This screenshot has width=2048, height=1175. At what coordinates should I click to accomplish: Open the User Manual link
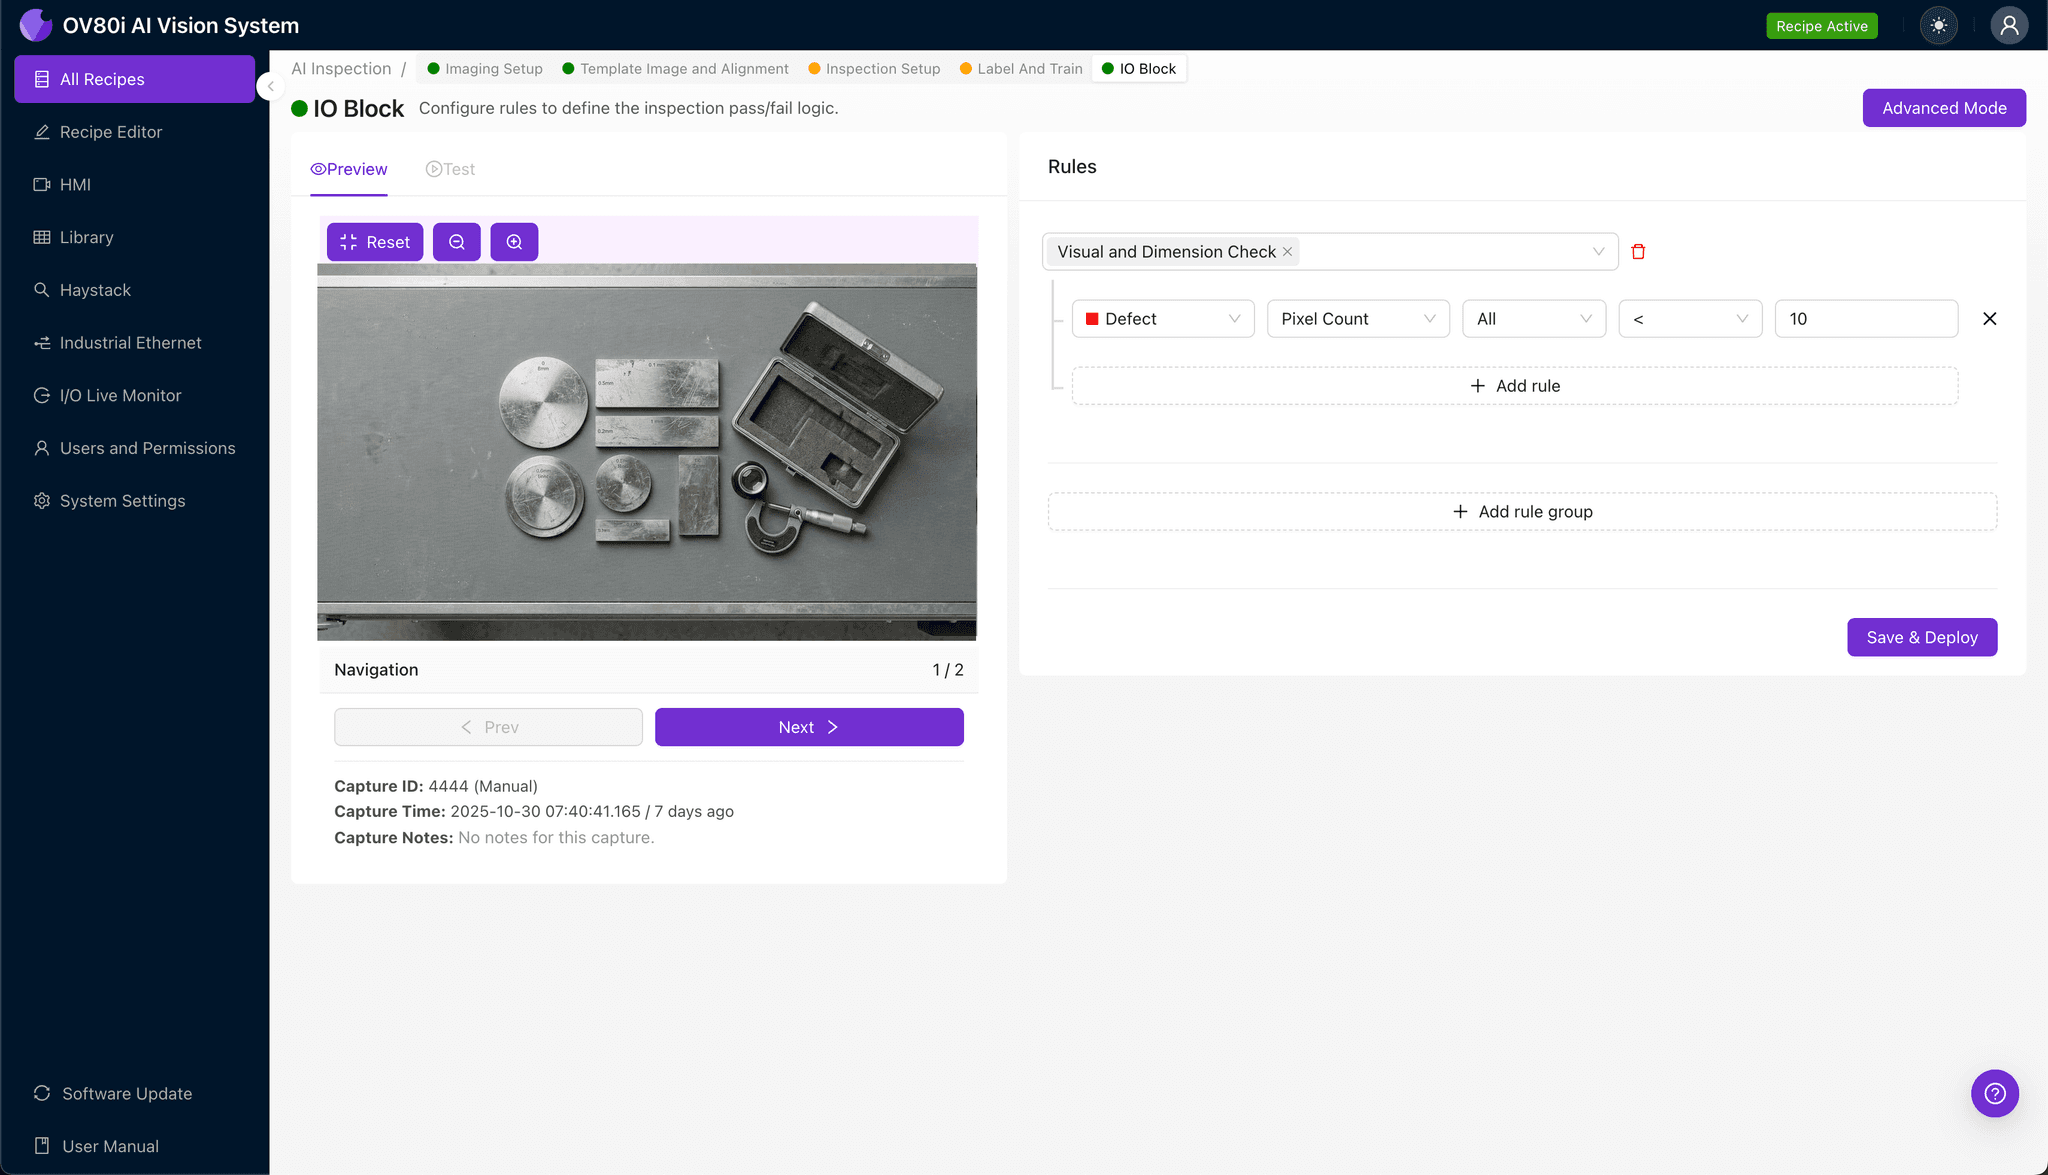135,1146
